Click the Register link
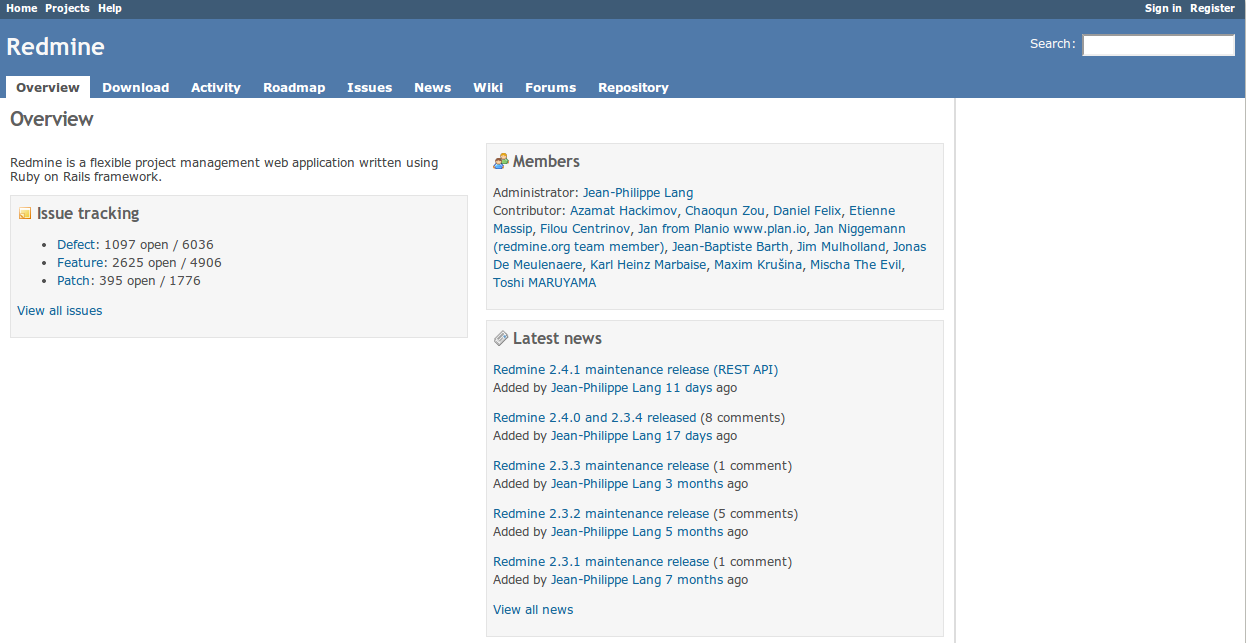The width and height of the screenshot is (1246, 643). coord(1212,8)
